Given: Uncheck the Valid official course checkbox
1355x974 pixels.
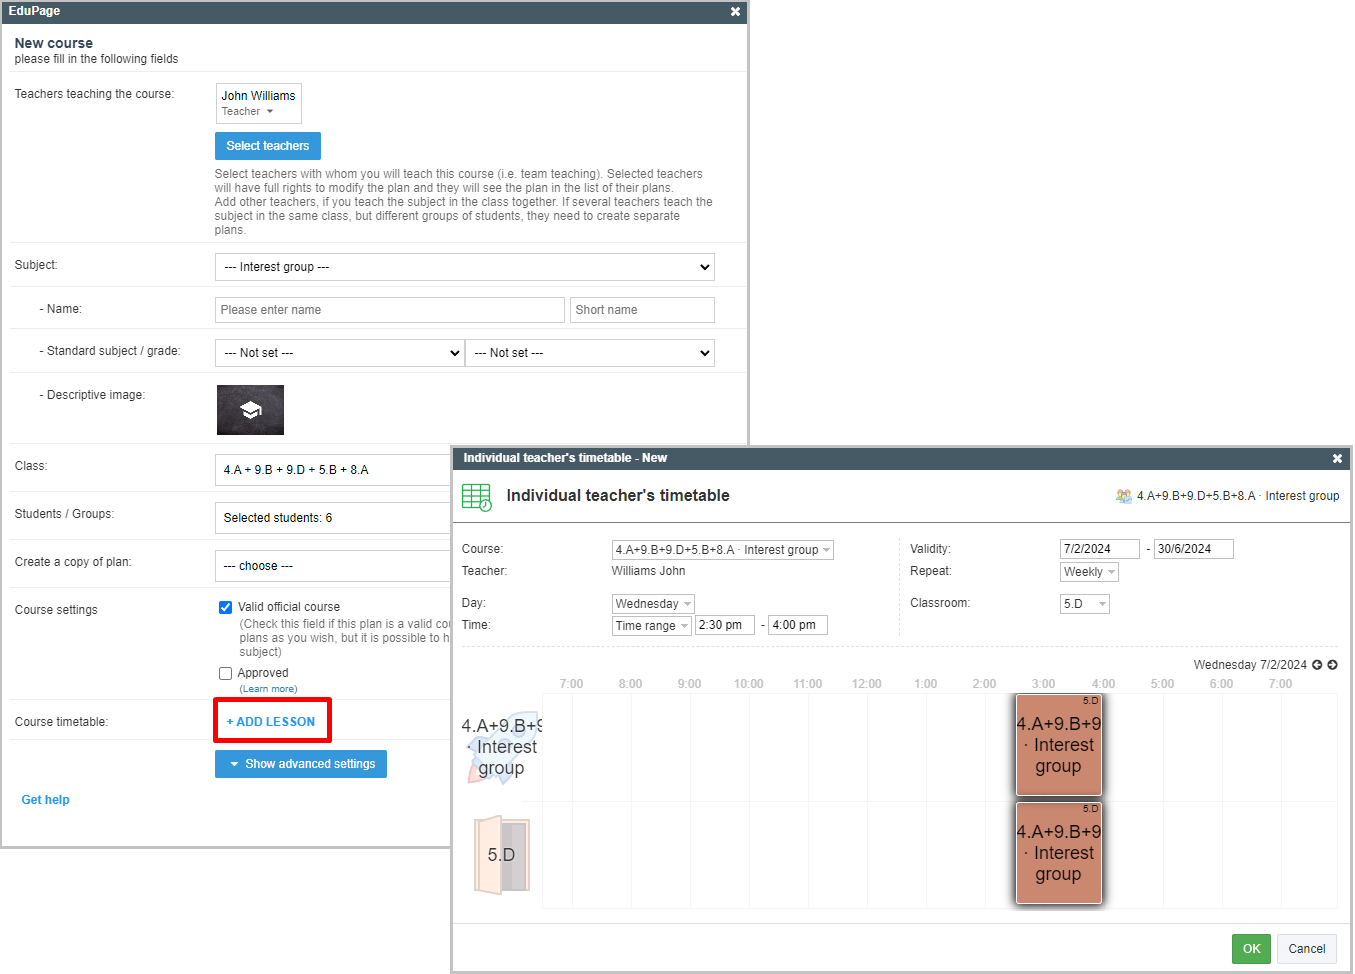Looking at the screenshot, I should pyautogui.click(x=225, y=607).
